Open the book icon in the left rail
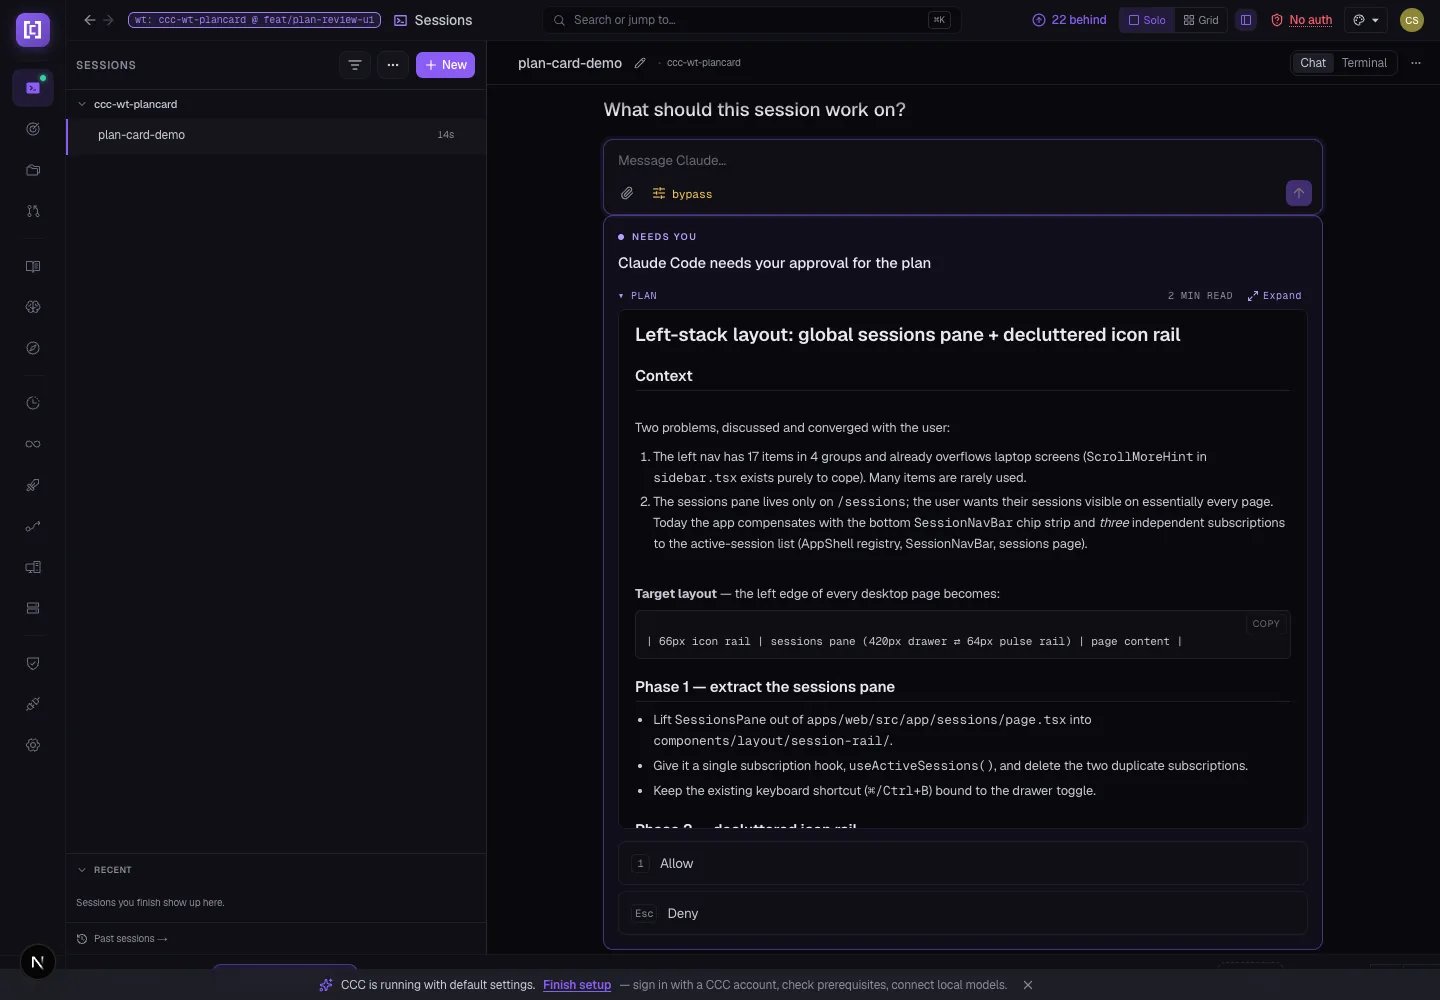Screen dimensions: 1440x1000 [x=33, y=266]
